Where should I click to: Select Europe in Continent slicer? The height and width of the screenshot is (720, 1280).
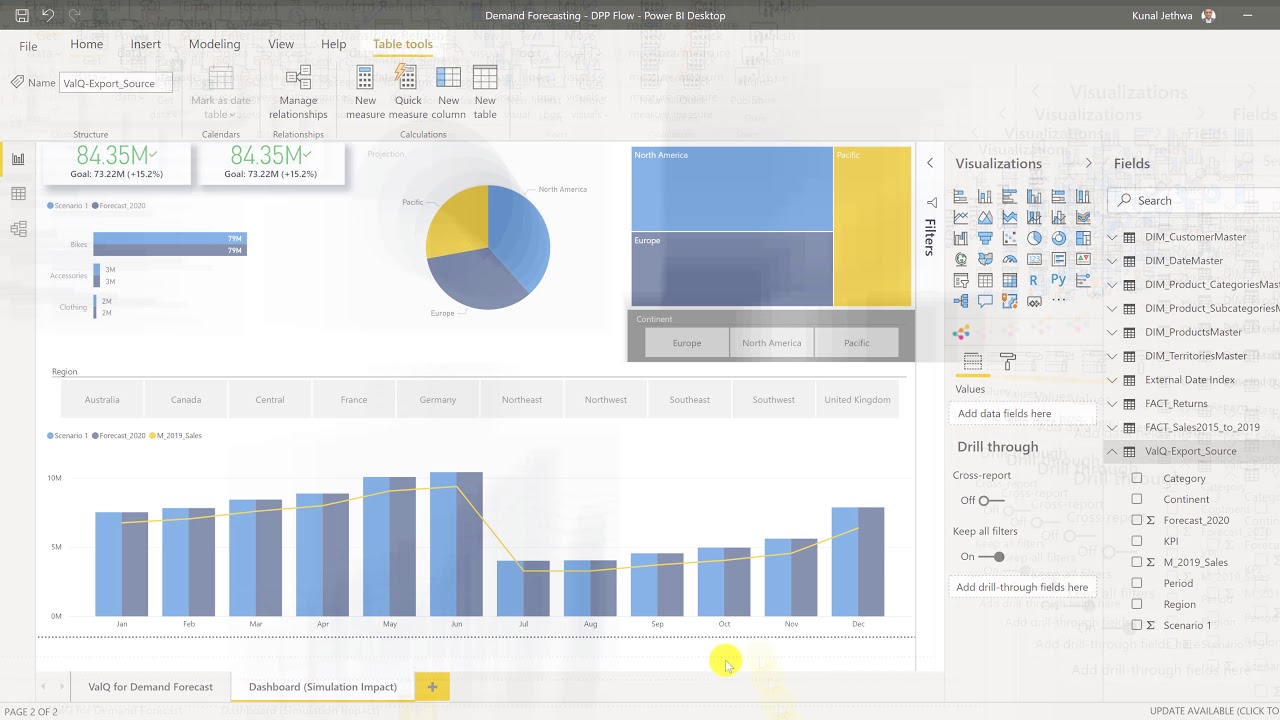tap(687, 343)
